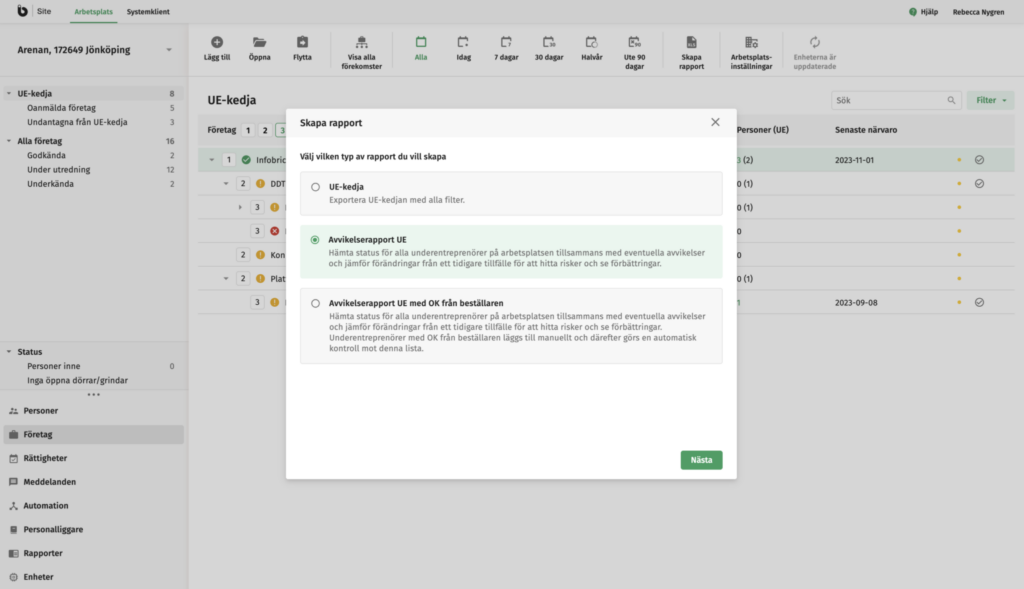Expand the Arenan, 172649 Jönköping workplace dropdown
The image size is (1024, 589).
pos(169,50)
